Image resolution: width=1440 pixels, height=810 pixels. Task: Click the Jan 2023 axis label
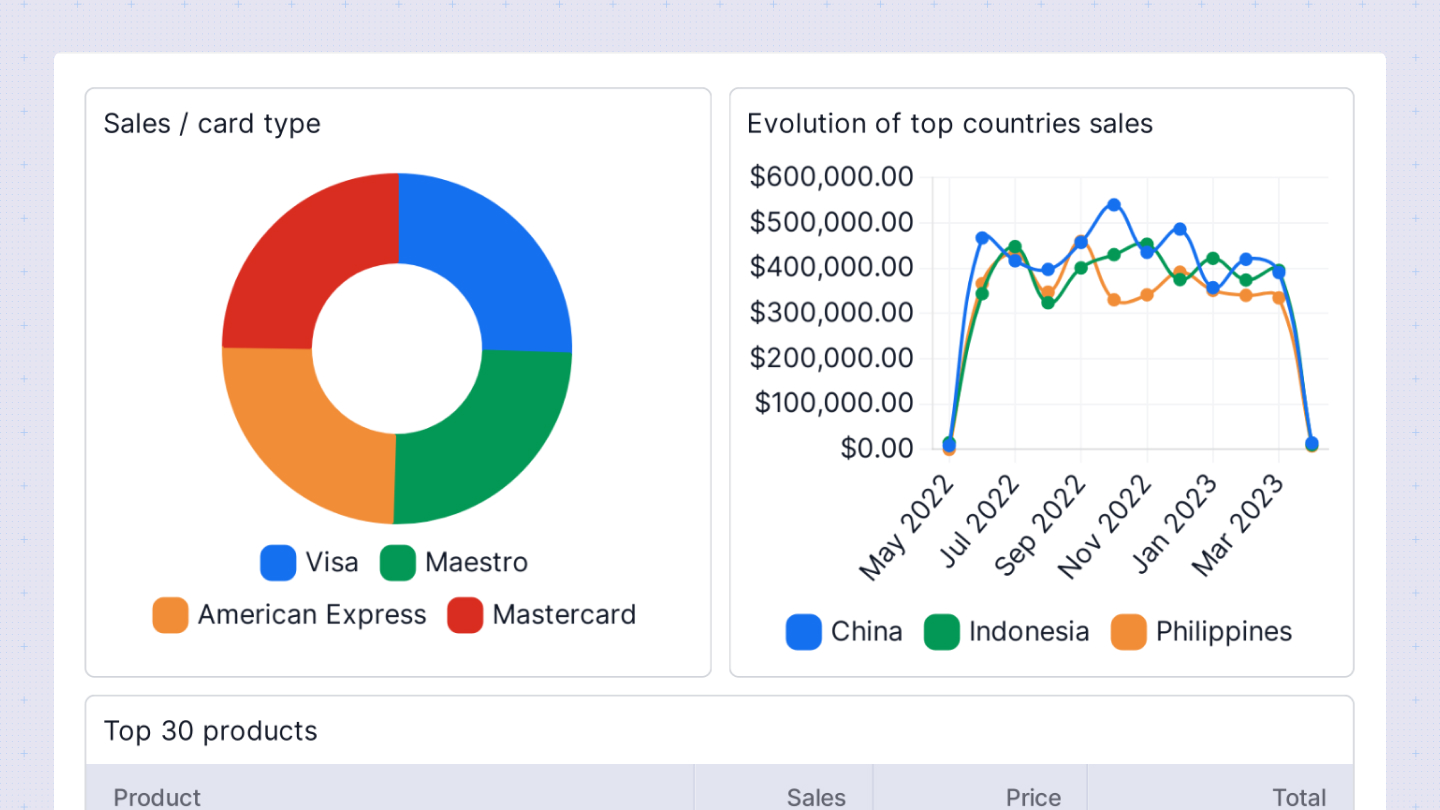(1175, 524)
